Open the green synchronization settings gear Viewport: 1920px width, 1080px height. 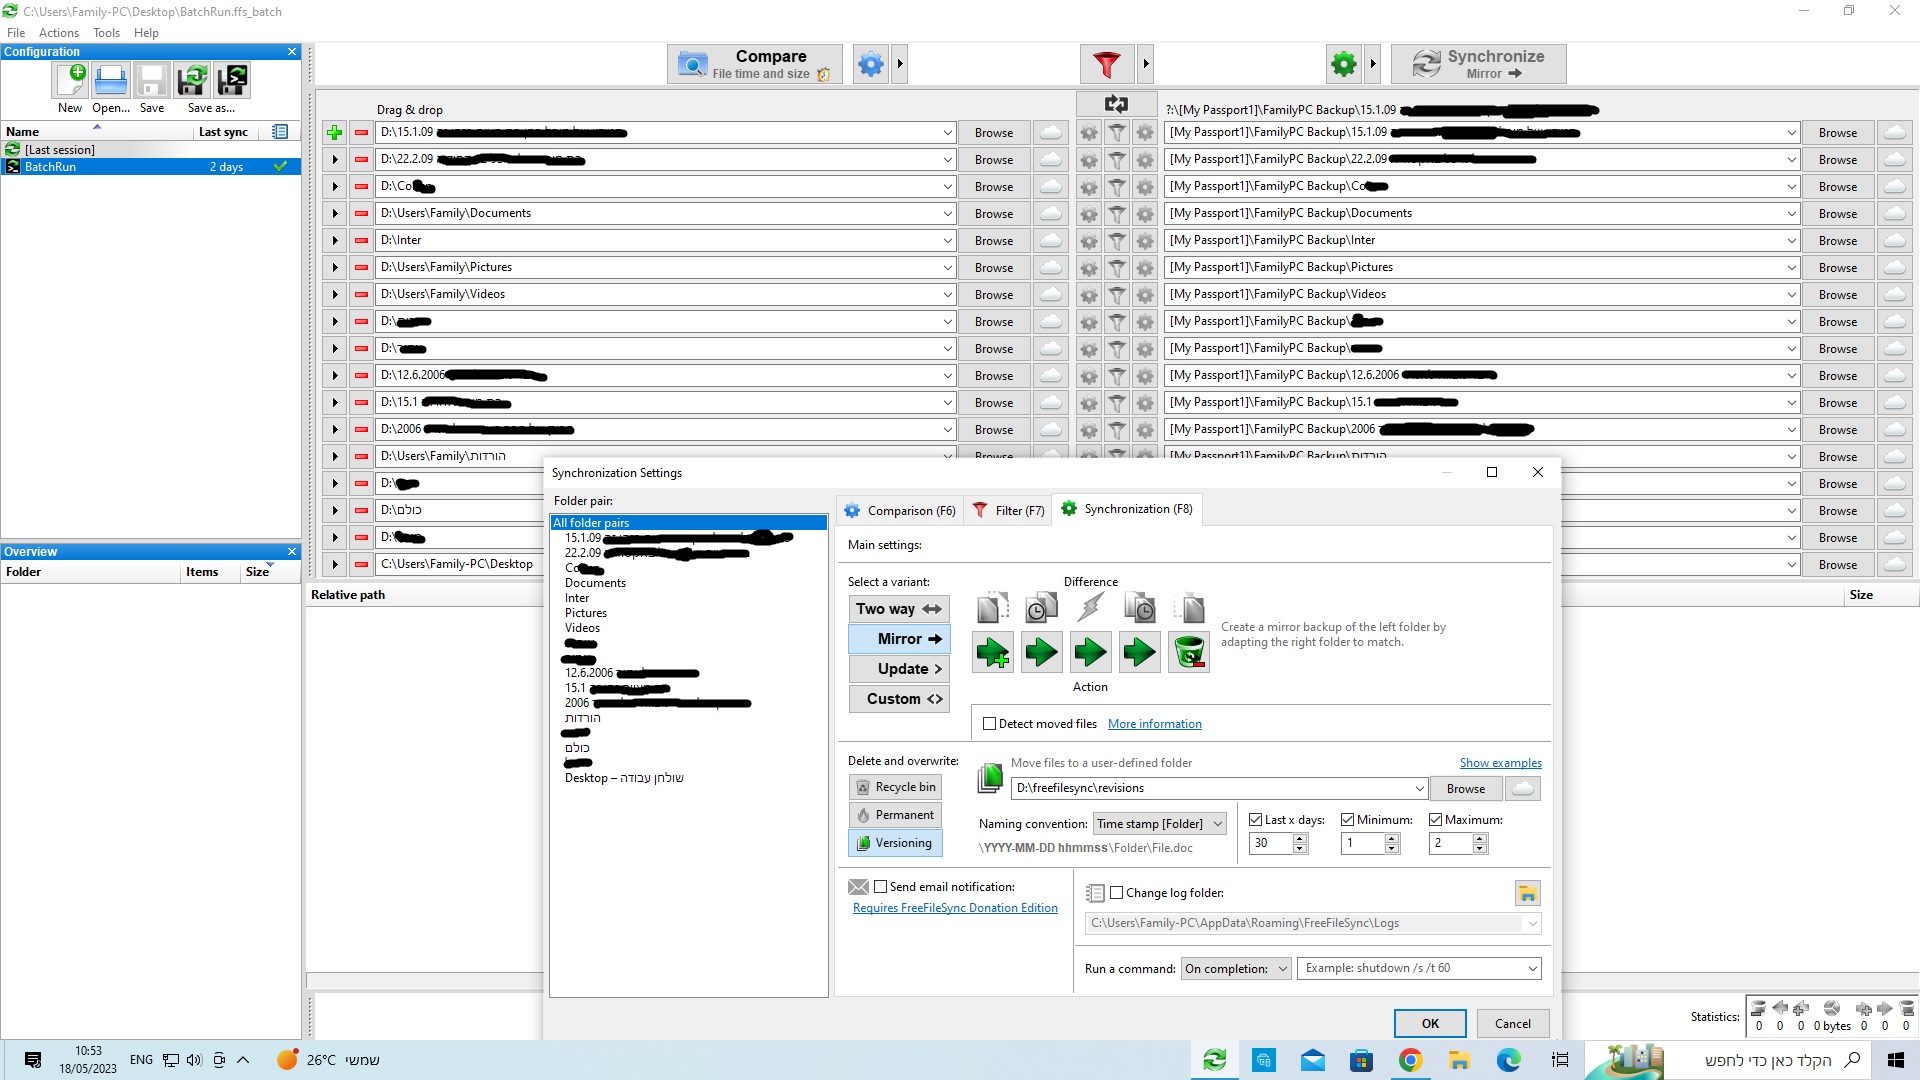coord(1344,64)
